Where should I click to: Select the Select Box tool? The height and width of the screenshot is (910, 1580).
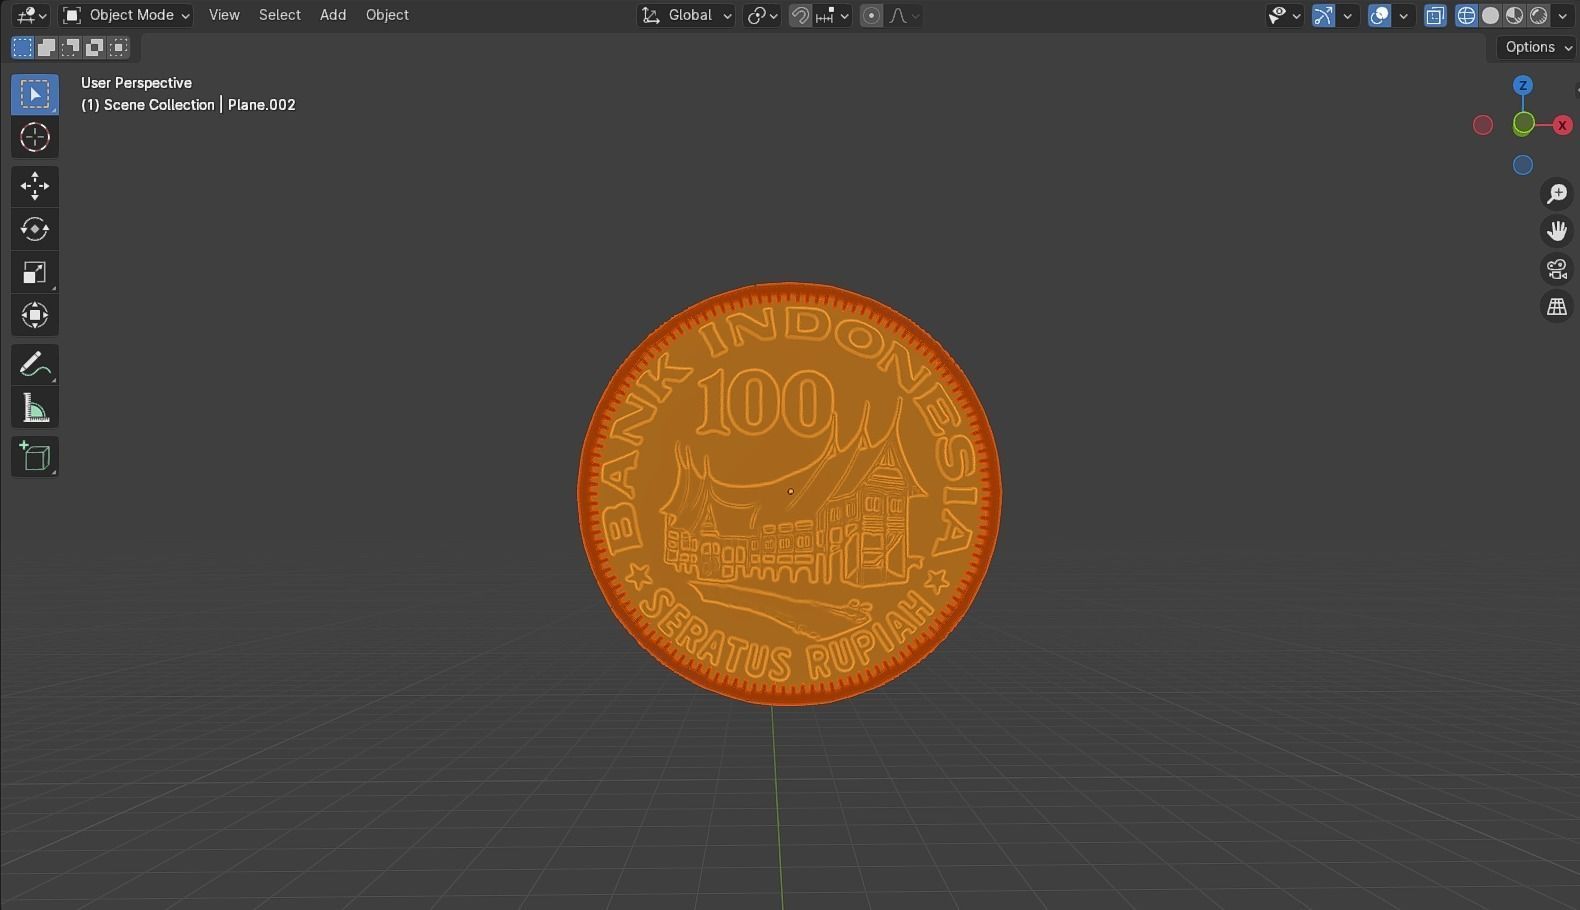tap(35, 94)
